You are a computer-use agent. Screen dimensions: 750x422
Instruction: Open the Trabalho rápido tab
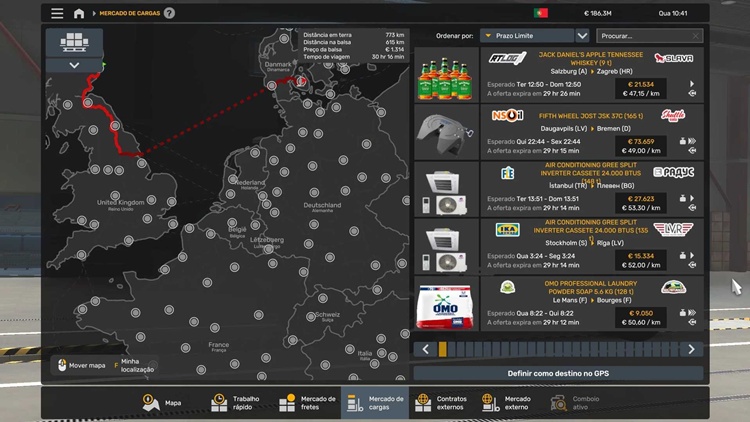coord(235,402)
